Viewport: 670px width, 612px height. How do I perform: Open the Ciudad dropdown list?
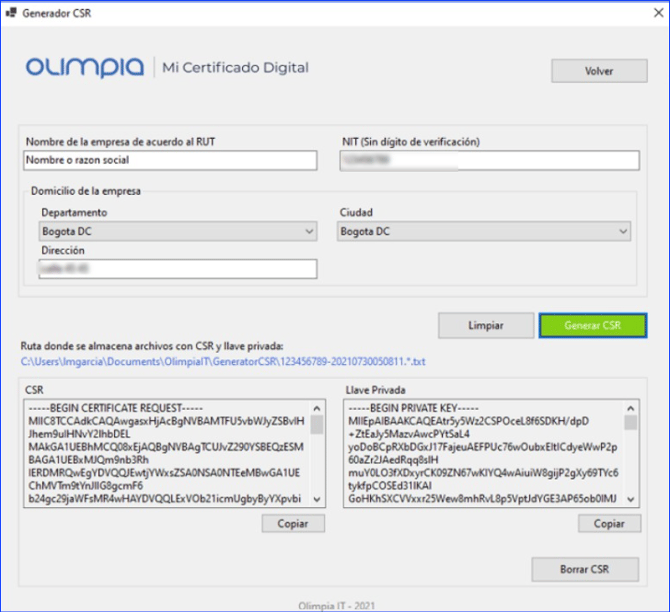[623, 232]
